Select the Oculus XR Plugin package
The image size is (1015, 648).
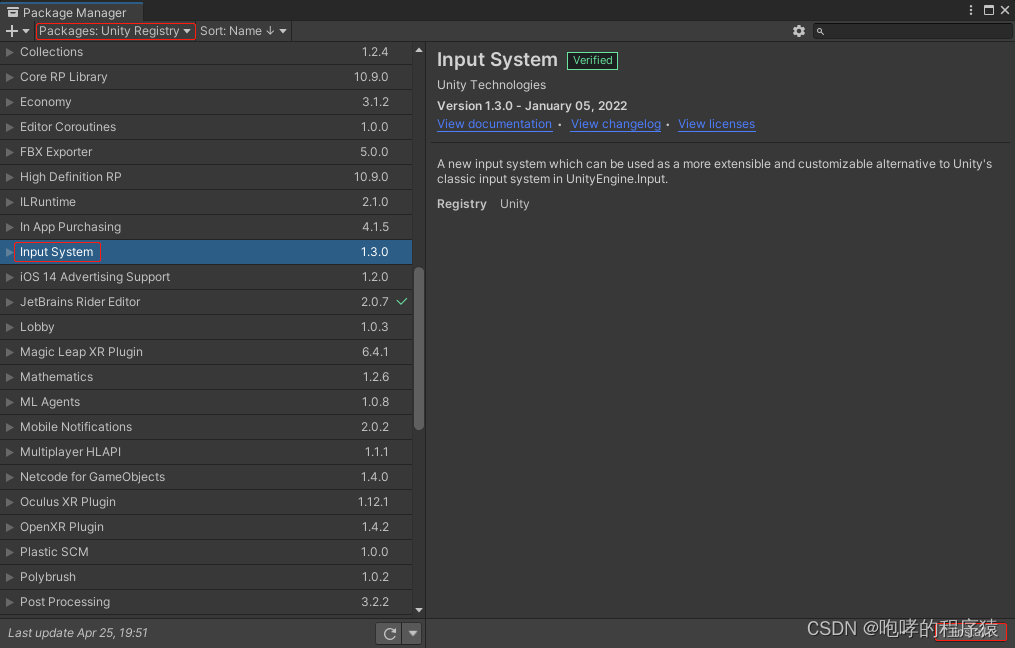206,502
